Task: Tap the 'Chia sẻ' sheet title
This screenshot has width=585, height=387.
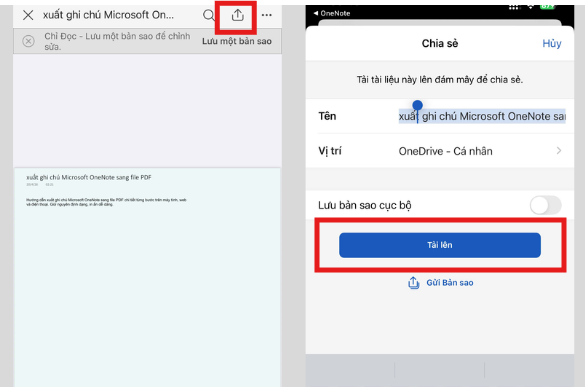Action: pyautogui.click(x=440, y=43)
